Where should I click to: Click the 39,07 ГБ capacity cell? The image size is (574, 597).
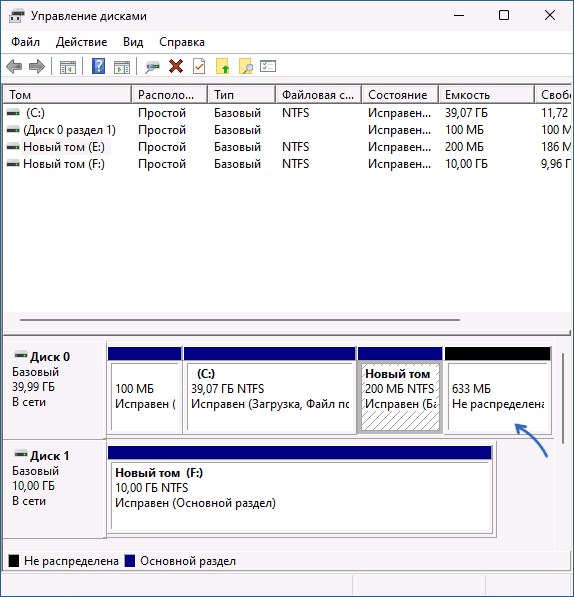pos(466,113)
